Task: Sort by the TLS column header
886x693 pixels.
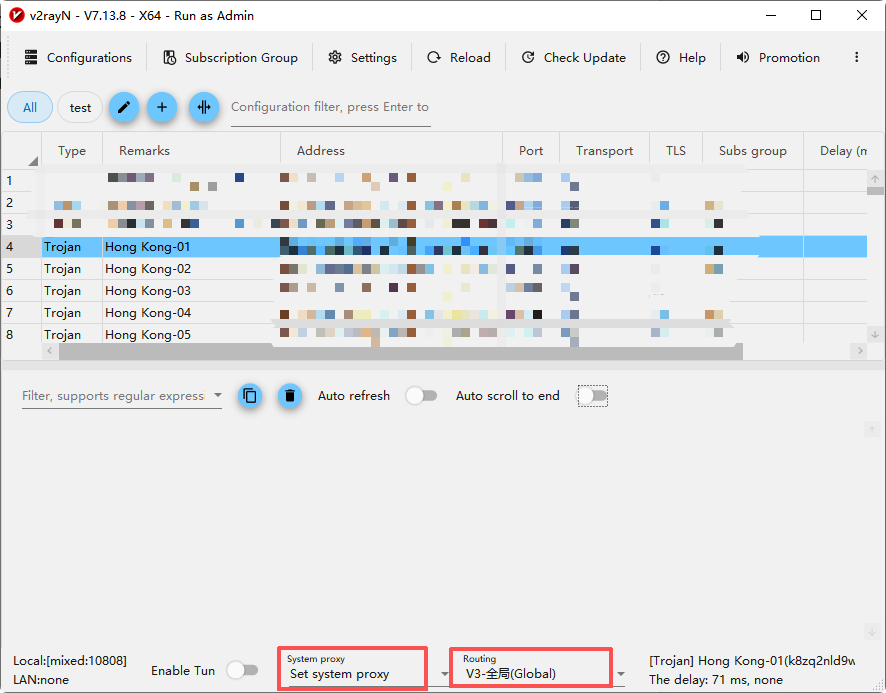Action: click(x=675, y=151)
